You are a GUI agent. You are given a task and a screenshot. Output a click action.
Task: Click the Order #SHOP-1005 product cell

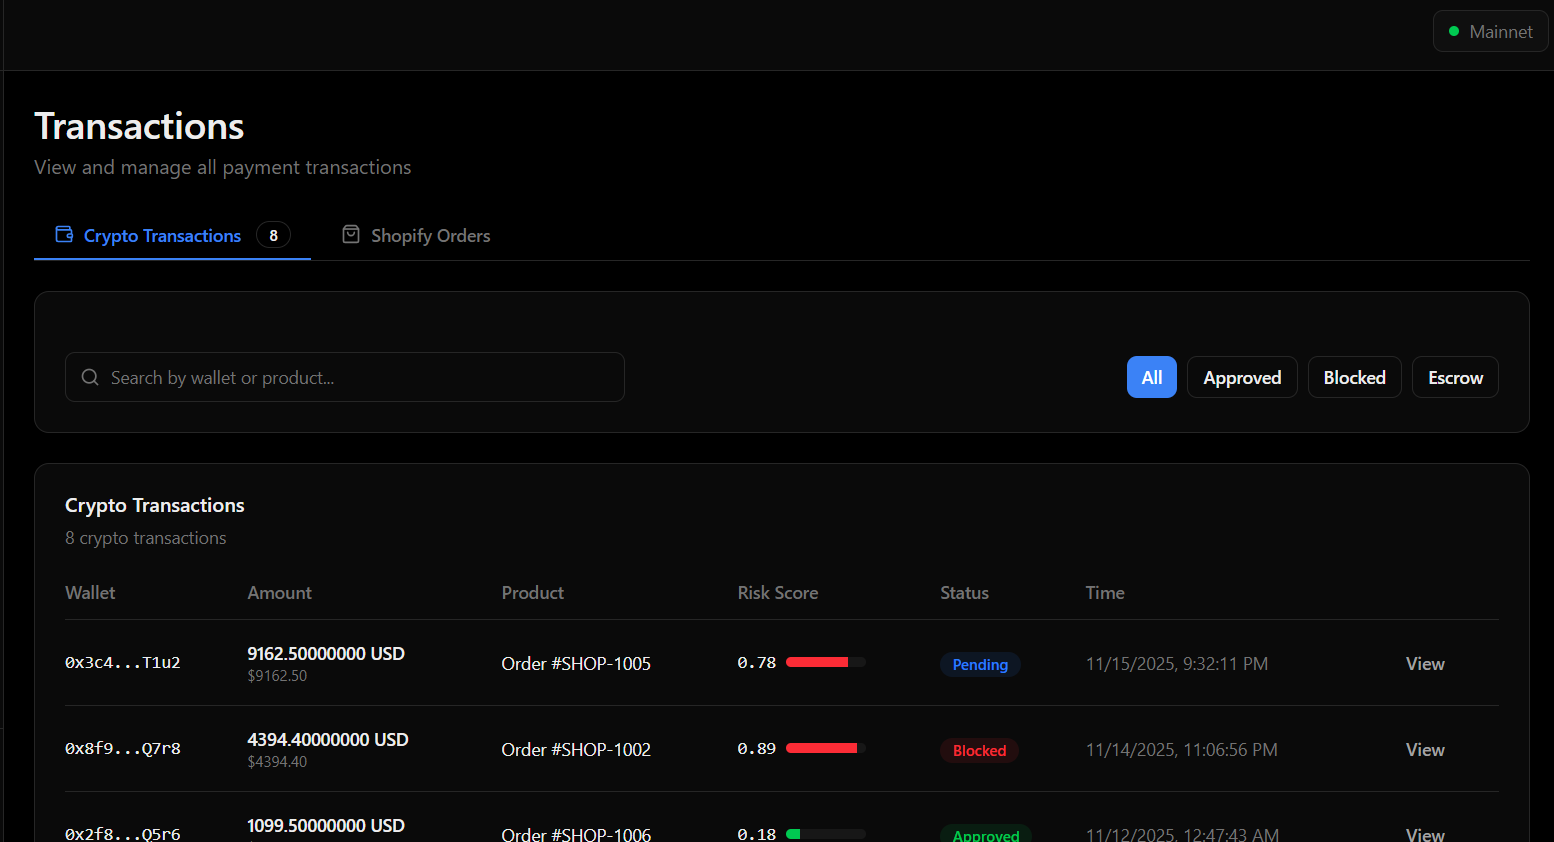[x=576, y=663]
